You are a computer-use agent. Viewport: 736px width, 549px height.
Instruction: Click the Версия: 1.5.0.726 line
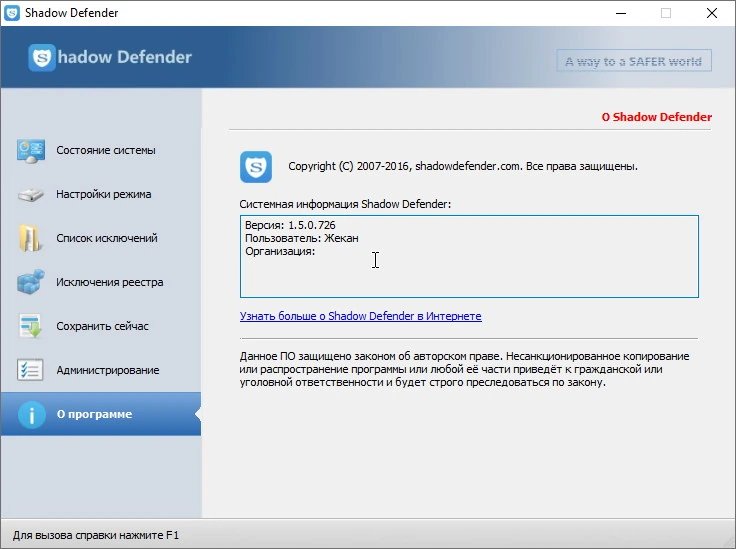(x=290, y=225)
